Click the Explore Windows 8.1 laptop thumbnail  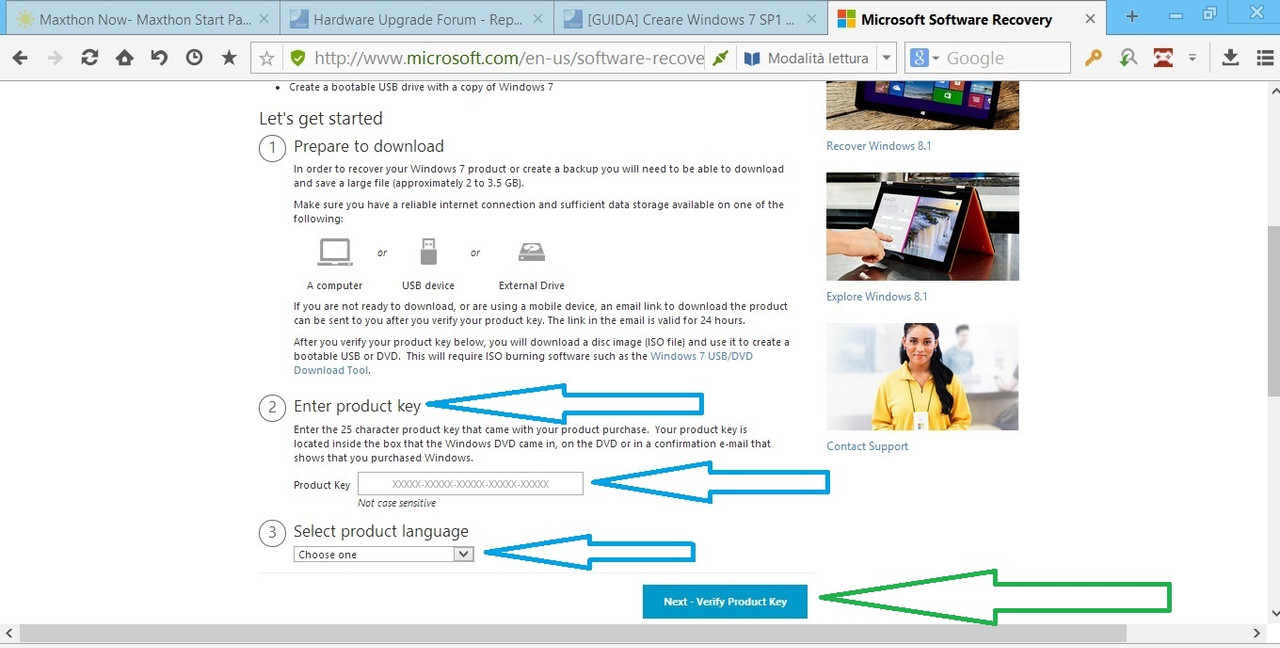pyautogui.click(x=922, y=227)
